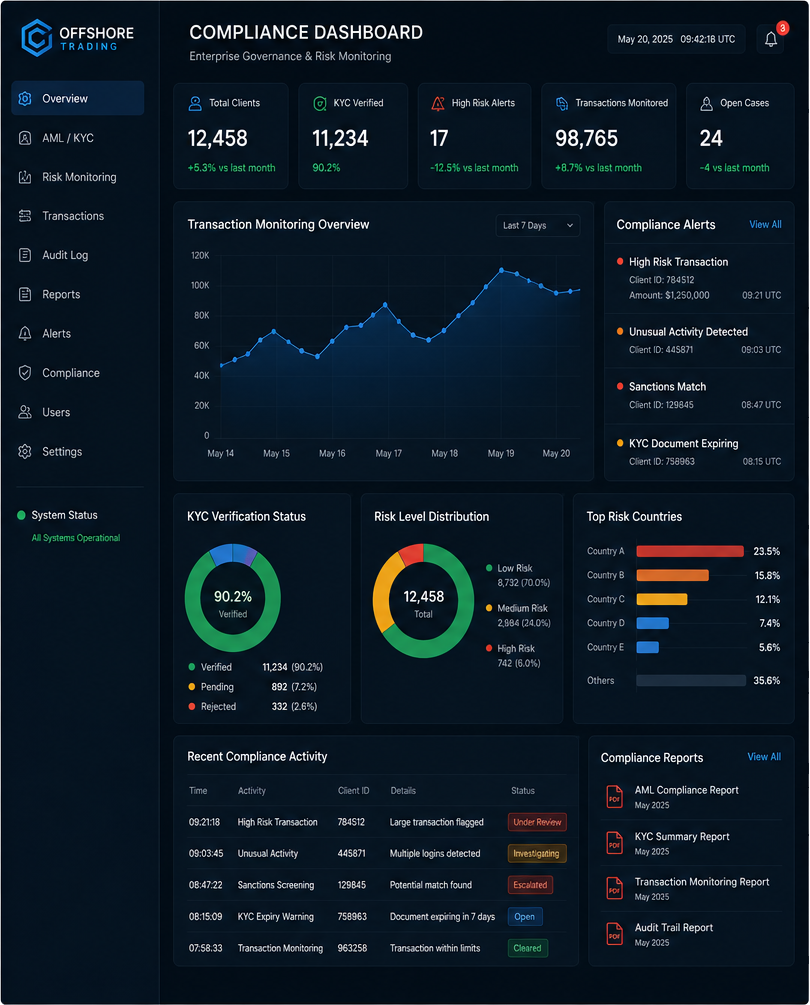The width and height of the screenshot is (810, 1005).
Task: Open the AML Compliance Report PDF icon
Action: [615, 797]
